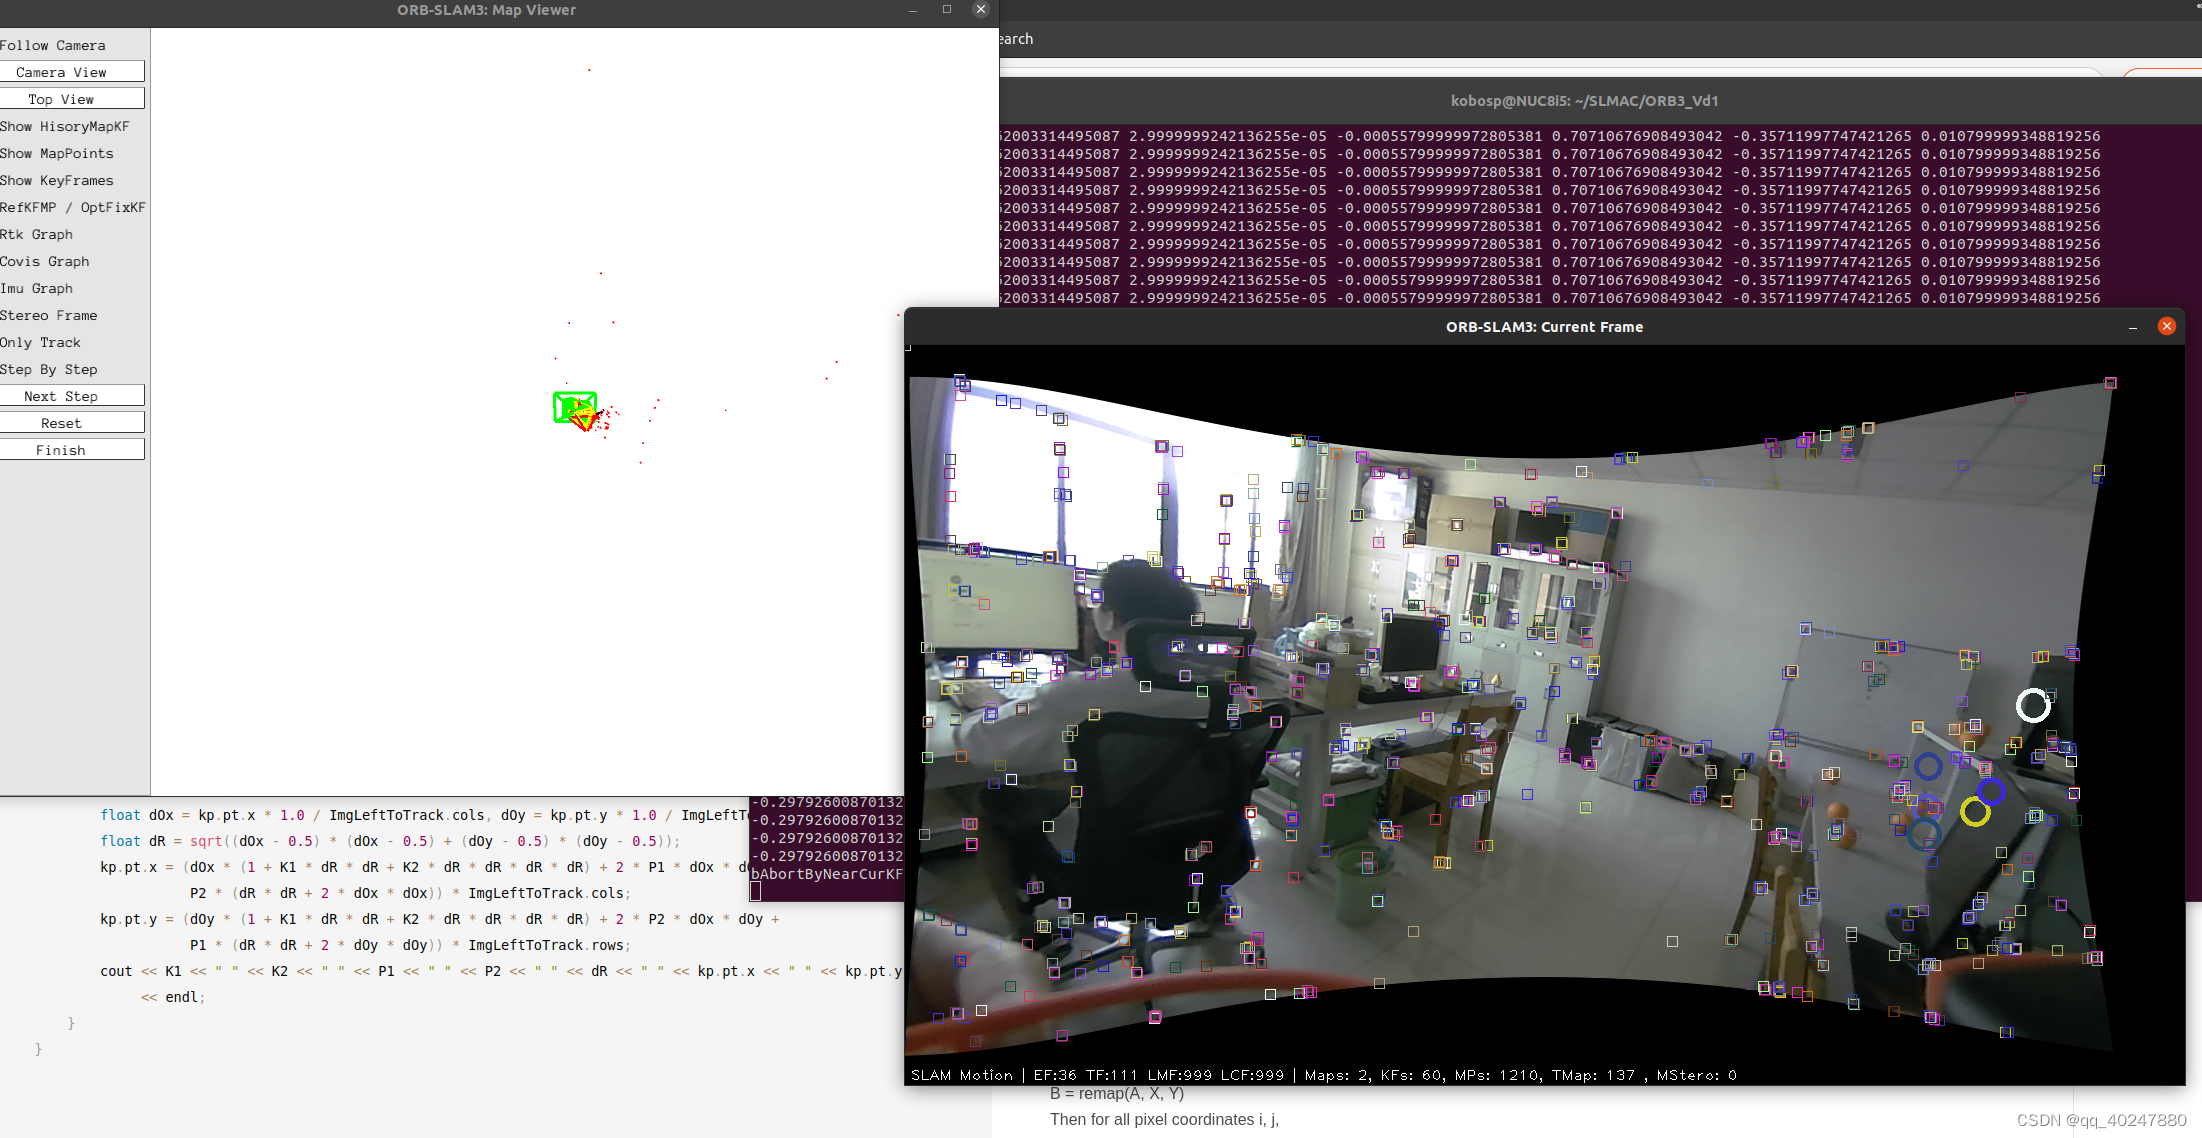This screenshot has width=2202, height=1138.
Task: Toggle Step By Step execution
Action: (x=50, y=369)
